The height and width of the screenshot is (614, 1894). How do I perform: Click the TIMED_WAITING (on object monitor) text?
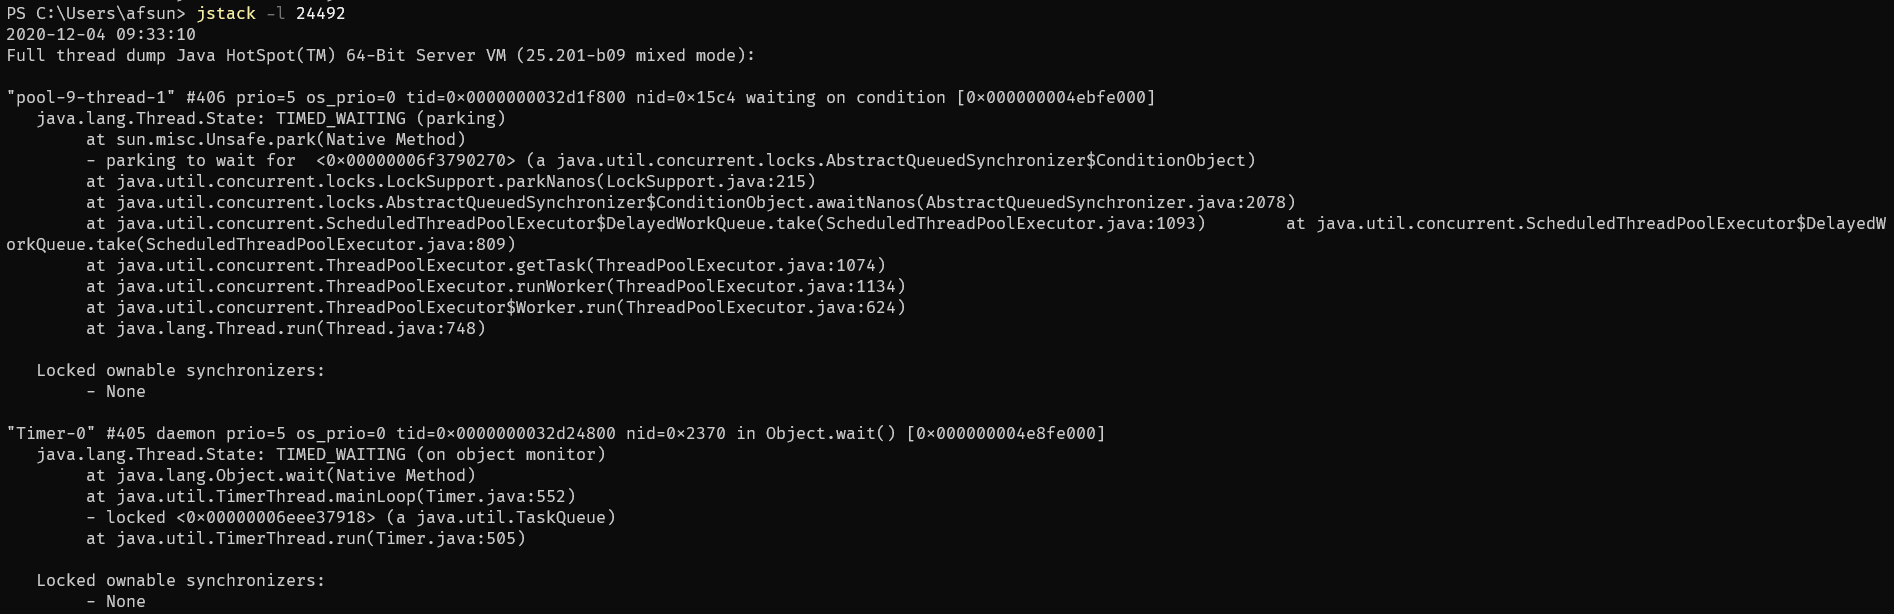click(441, 454)
